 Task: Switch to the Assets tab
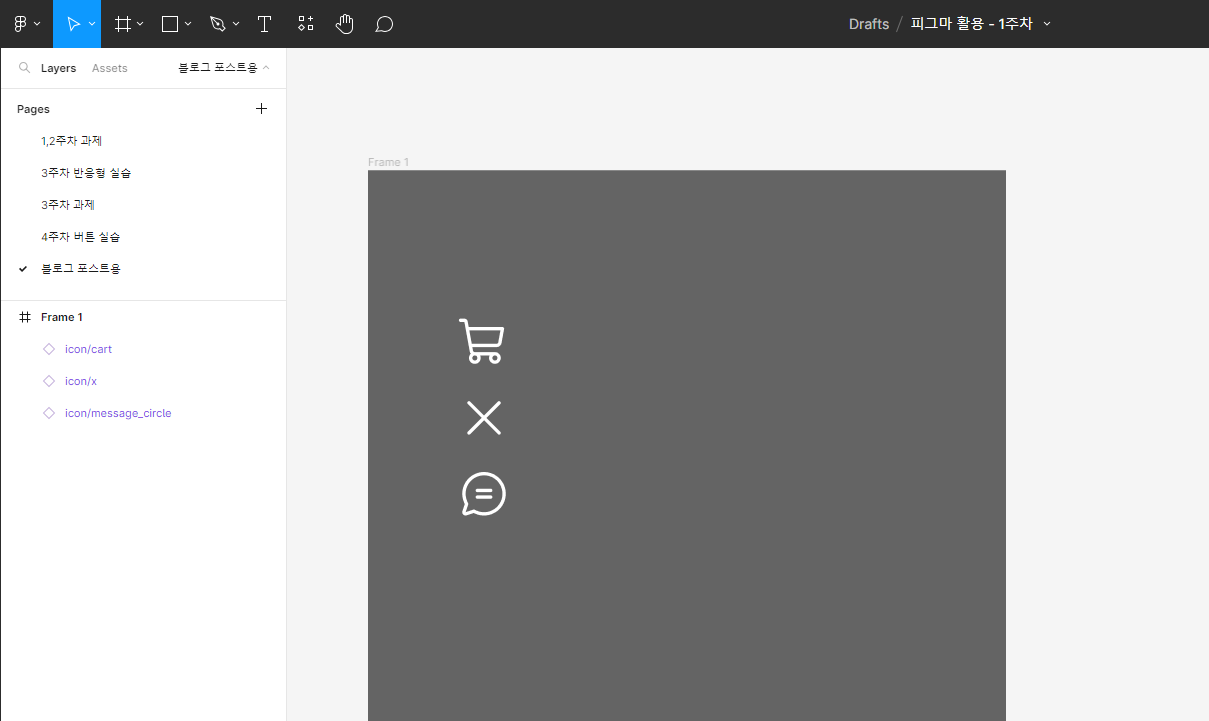(x=109, y=68)
